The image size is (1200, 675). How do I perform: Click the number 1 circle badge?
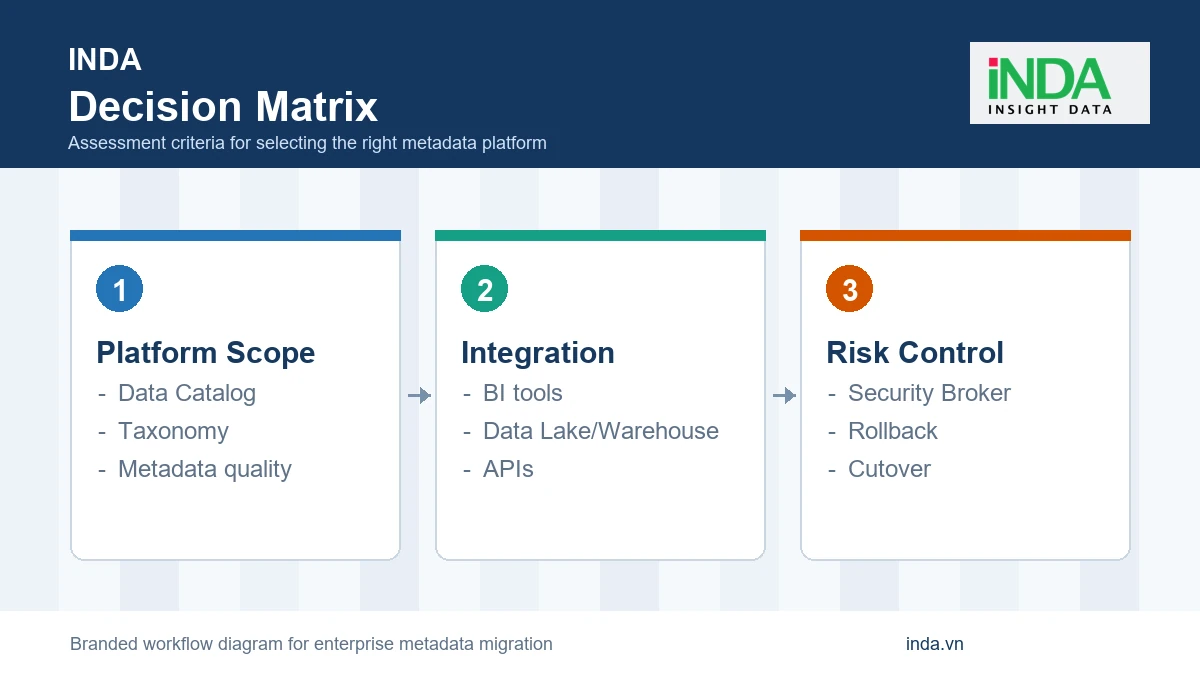120,290
